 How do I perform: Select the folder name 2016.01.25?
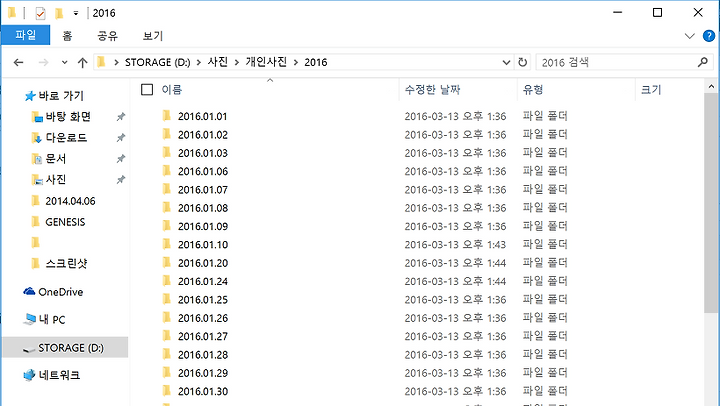pos(203,300)
